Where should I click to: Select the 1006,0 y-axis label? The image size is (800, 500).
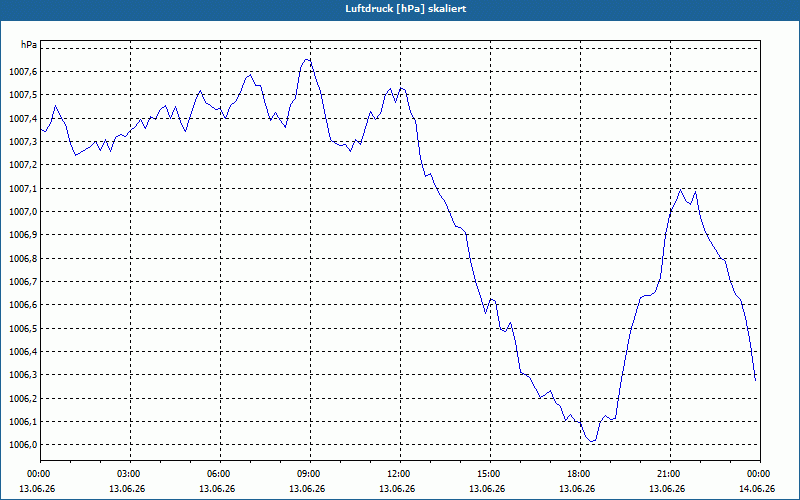(x=23, y=444)
